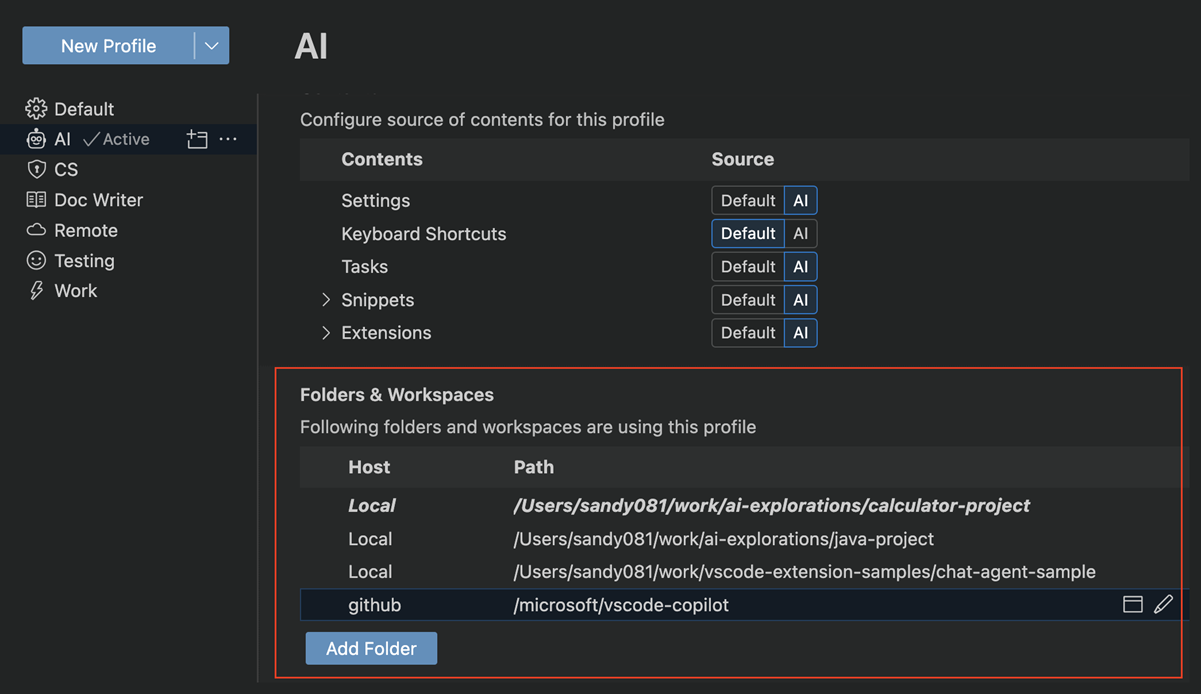Open a new window with the AI profile icon
The height and width of the screenshot is (694, 1201).
[197, 139]
